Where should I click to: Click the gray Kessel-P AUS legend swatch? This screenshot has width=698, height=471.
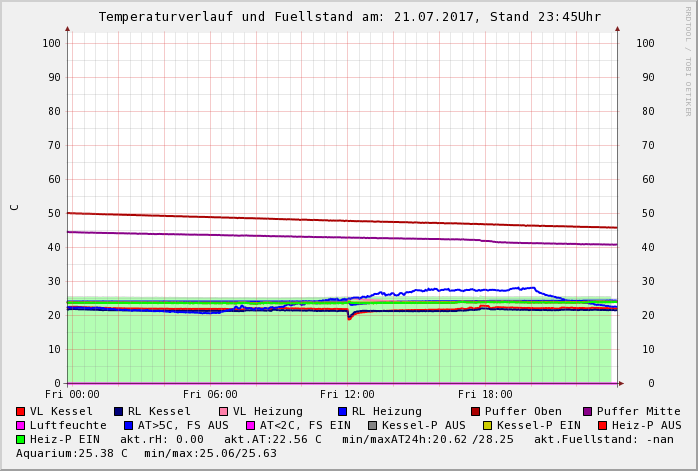click(372, 426)
